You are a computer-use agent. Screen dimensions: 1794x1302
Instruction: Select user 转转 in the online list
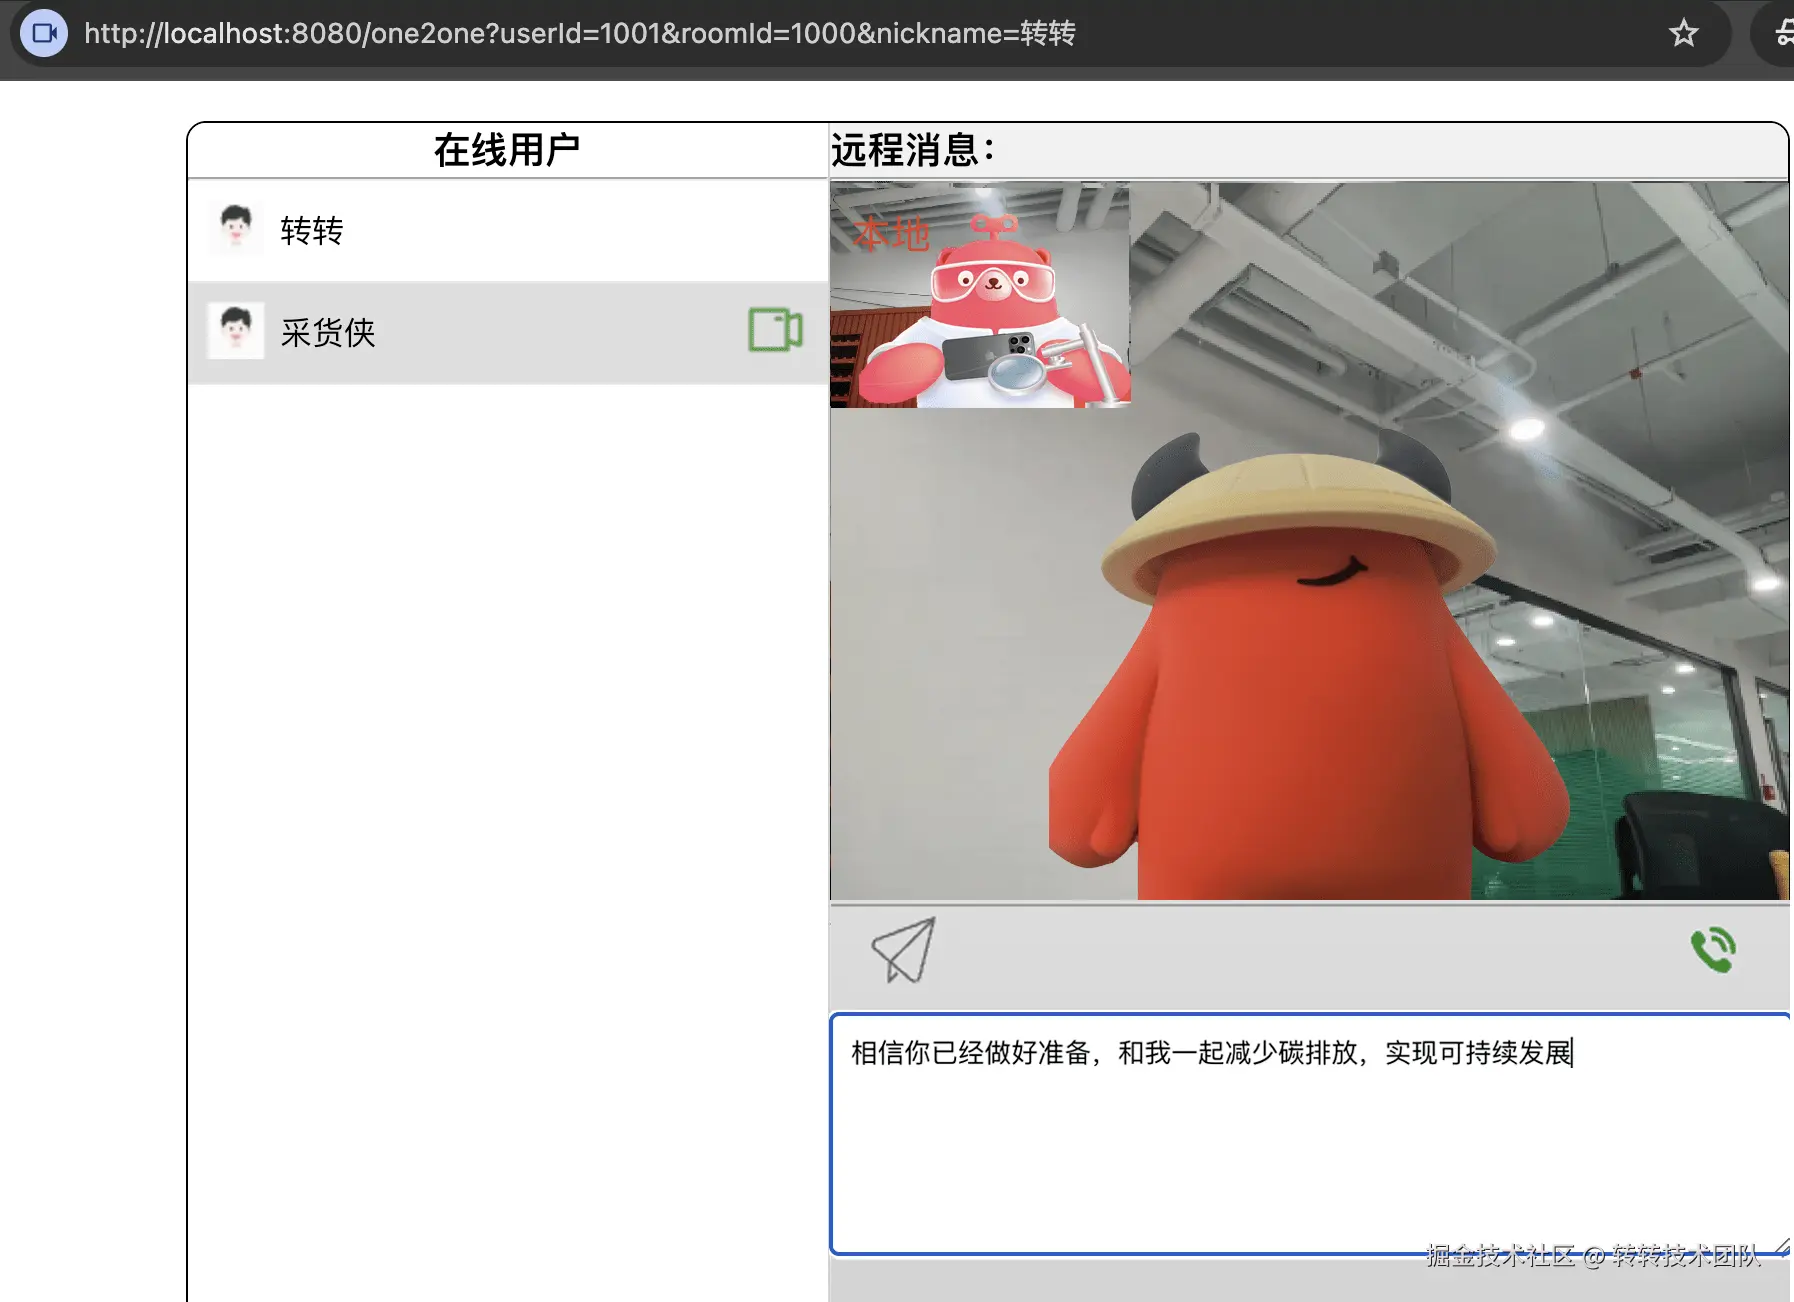coord(508,230)
